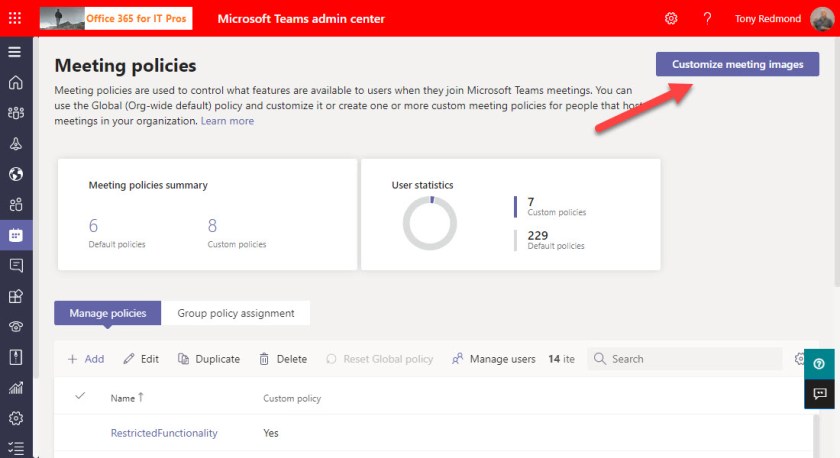Screen dimensions: 840x458
Task: Click Microsoft Teams admin center title
Action: coord(301,19)
